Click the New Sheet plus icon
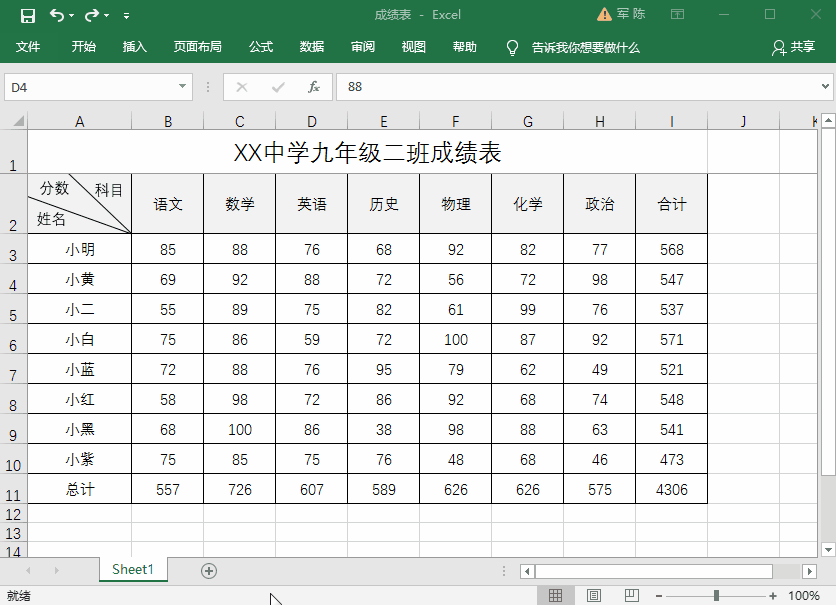The height and width of the screenshot is (605, 836). 209,570
